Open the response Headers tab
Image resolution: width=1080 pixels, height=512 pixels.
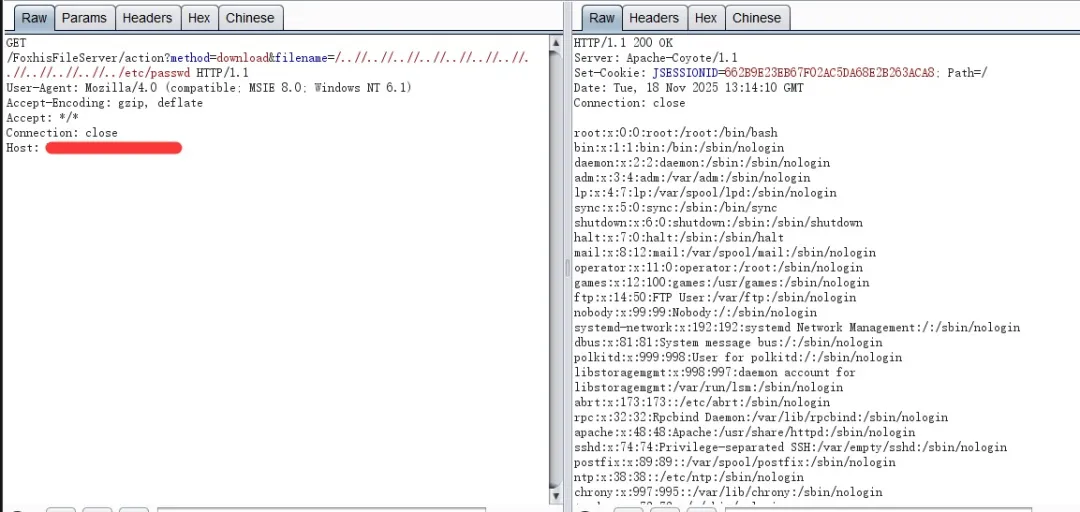654,18
